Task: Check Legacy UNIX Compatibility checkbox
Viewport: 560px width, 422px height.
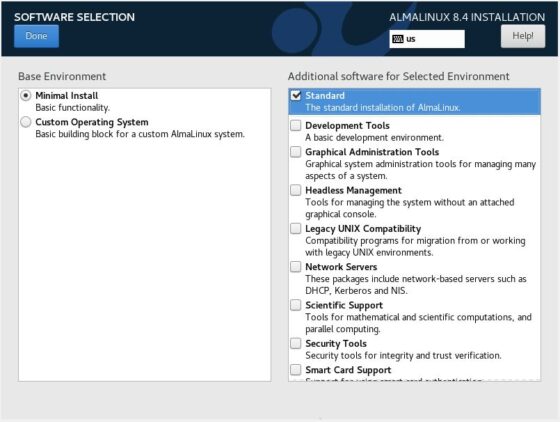Action: coord(296,228)
